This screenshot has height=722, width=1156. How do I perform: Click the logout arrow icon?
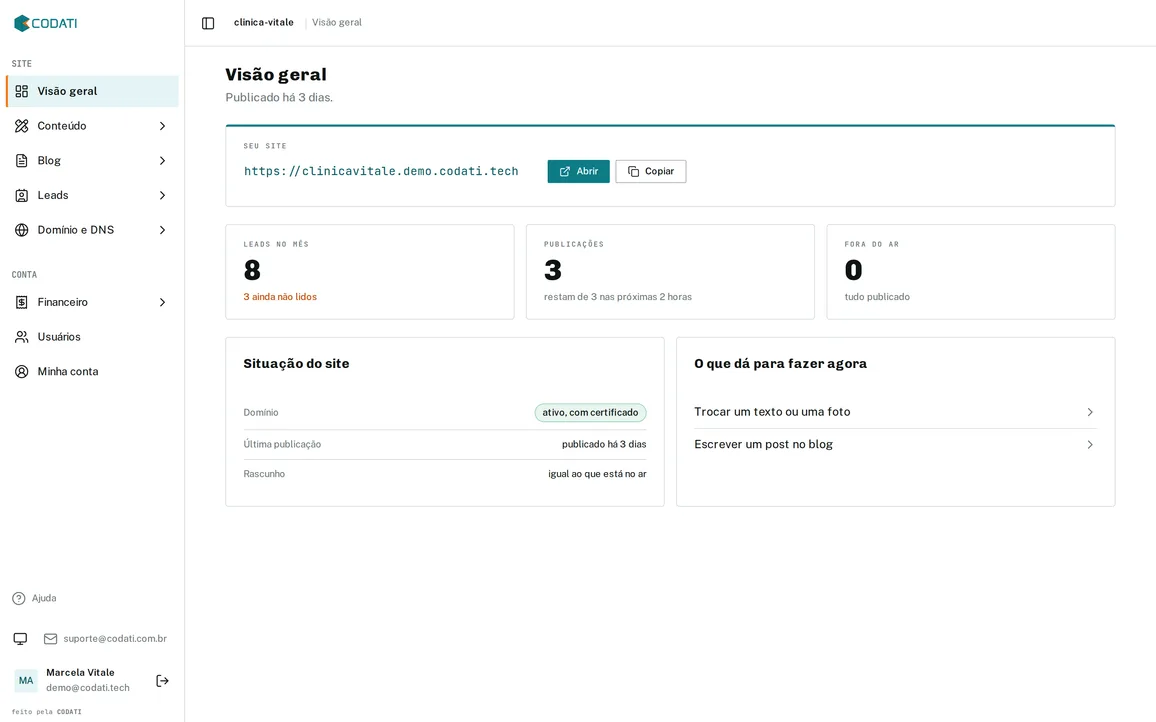163,681
